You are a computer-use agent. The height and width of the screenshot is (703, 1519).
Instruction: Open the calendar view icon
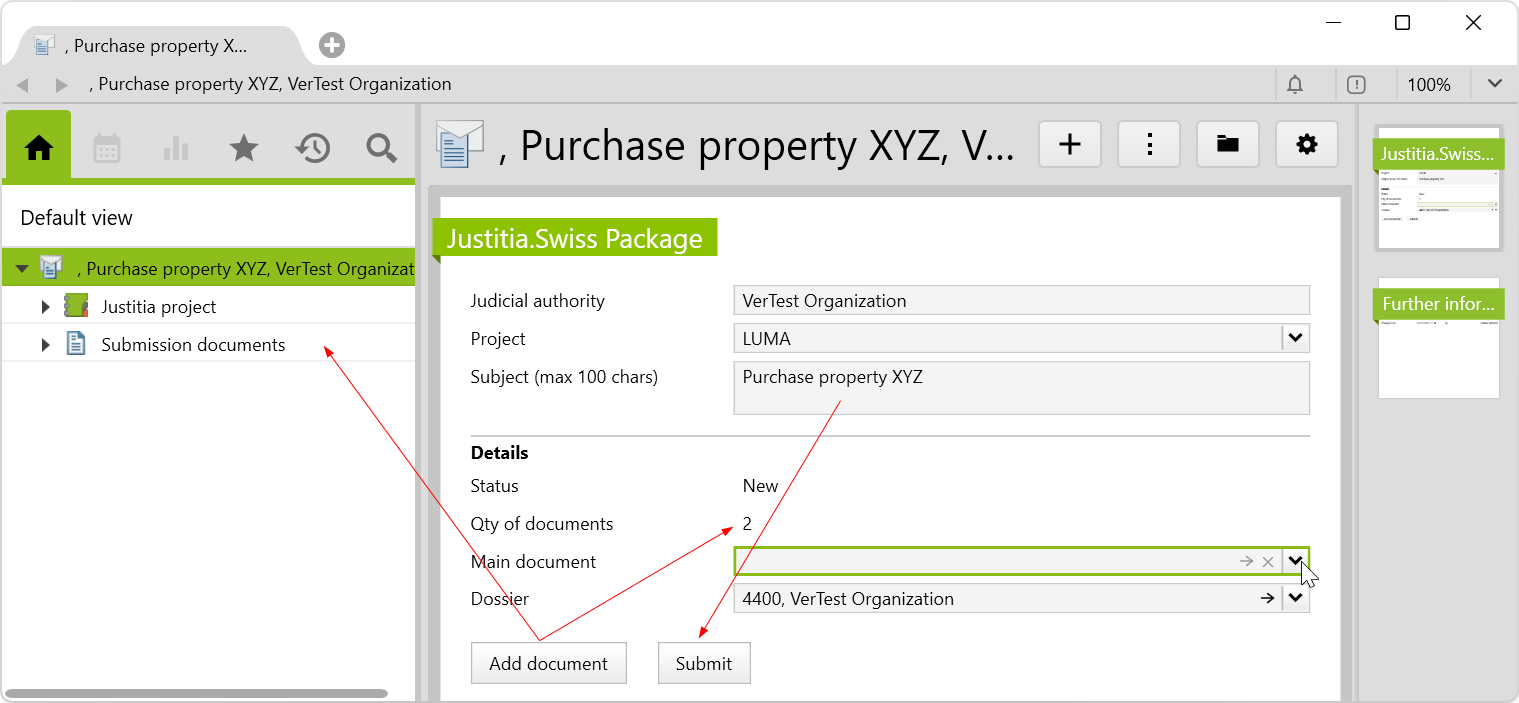(107, 148)
